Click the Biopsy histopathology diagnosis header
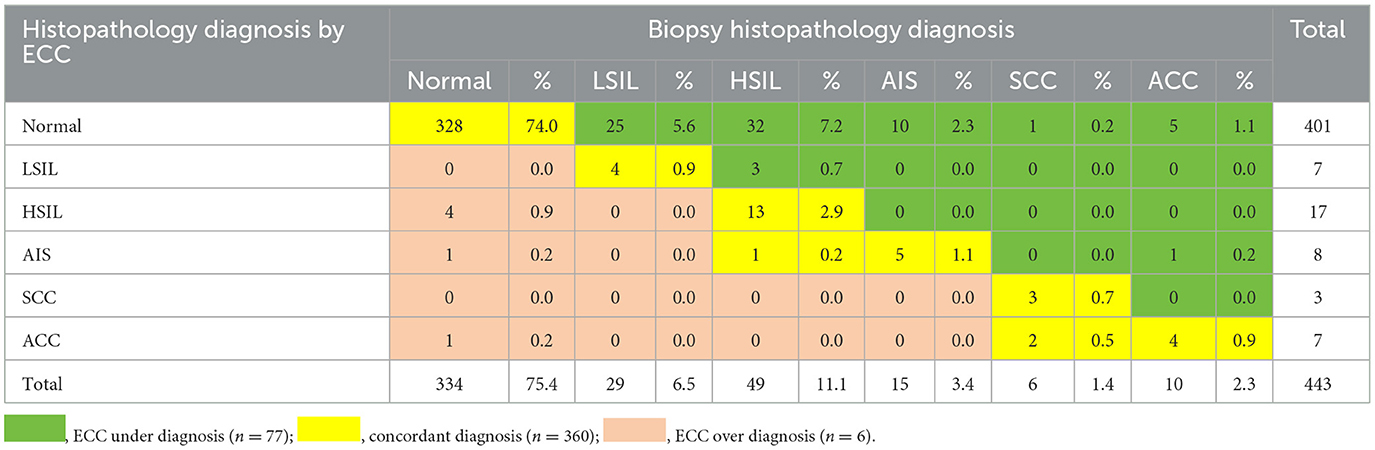Screen dimensions: 1375x450 (x=830, y=31)
